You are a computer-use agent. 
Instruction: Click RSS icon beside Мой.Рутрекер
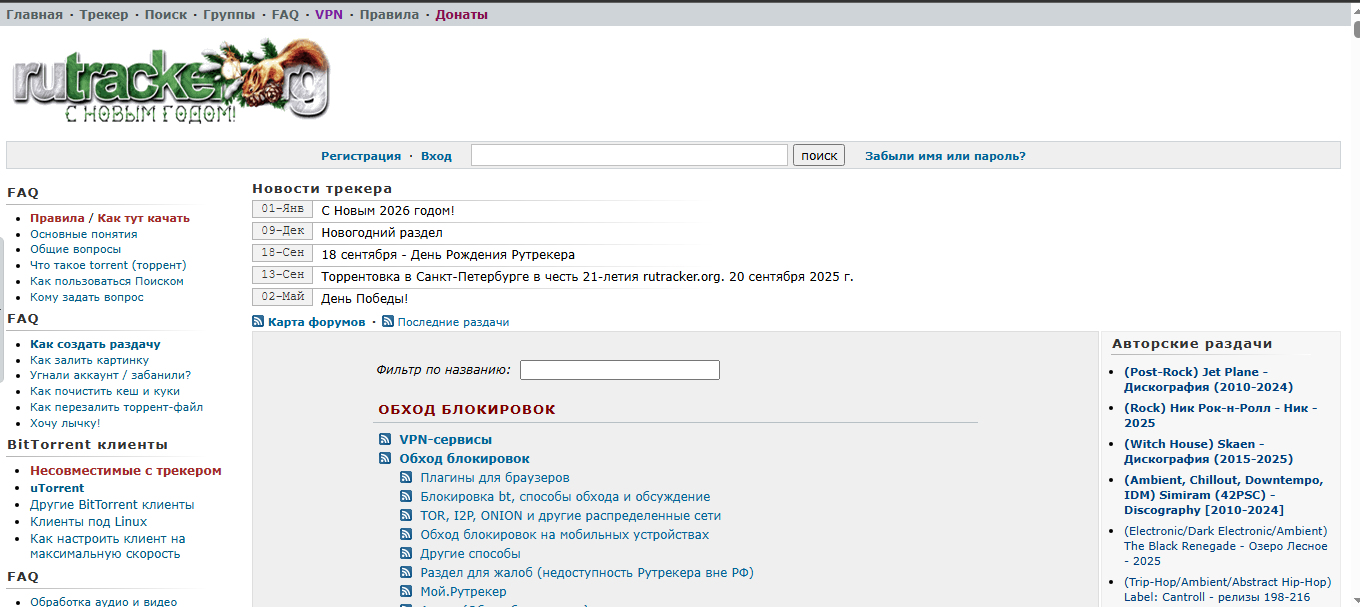406,592
